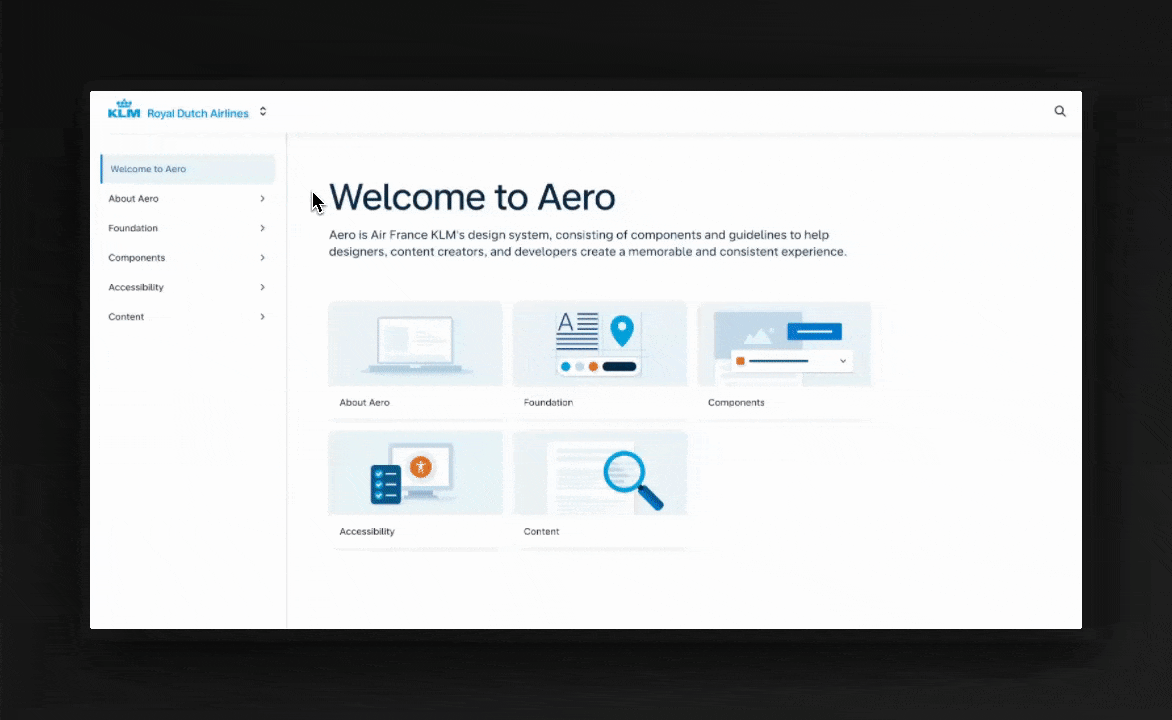Open Accessibility sidebar item

(x=188, y=287)
